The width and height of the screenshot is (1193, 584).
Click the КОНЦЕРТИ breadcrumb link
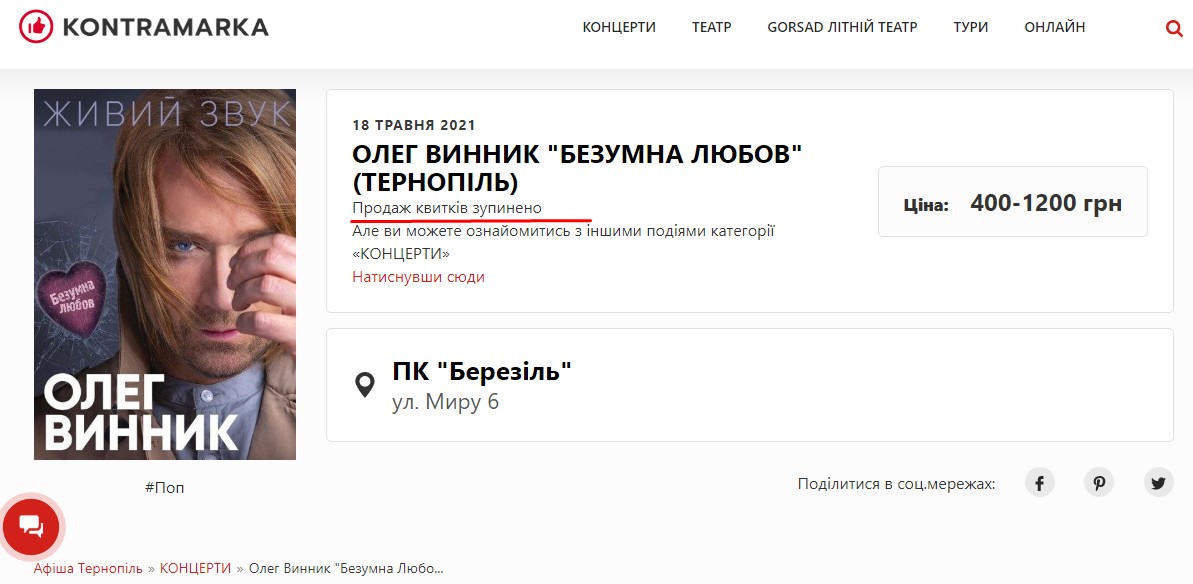(x=196, y=569)
